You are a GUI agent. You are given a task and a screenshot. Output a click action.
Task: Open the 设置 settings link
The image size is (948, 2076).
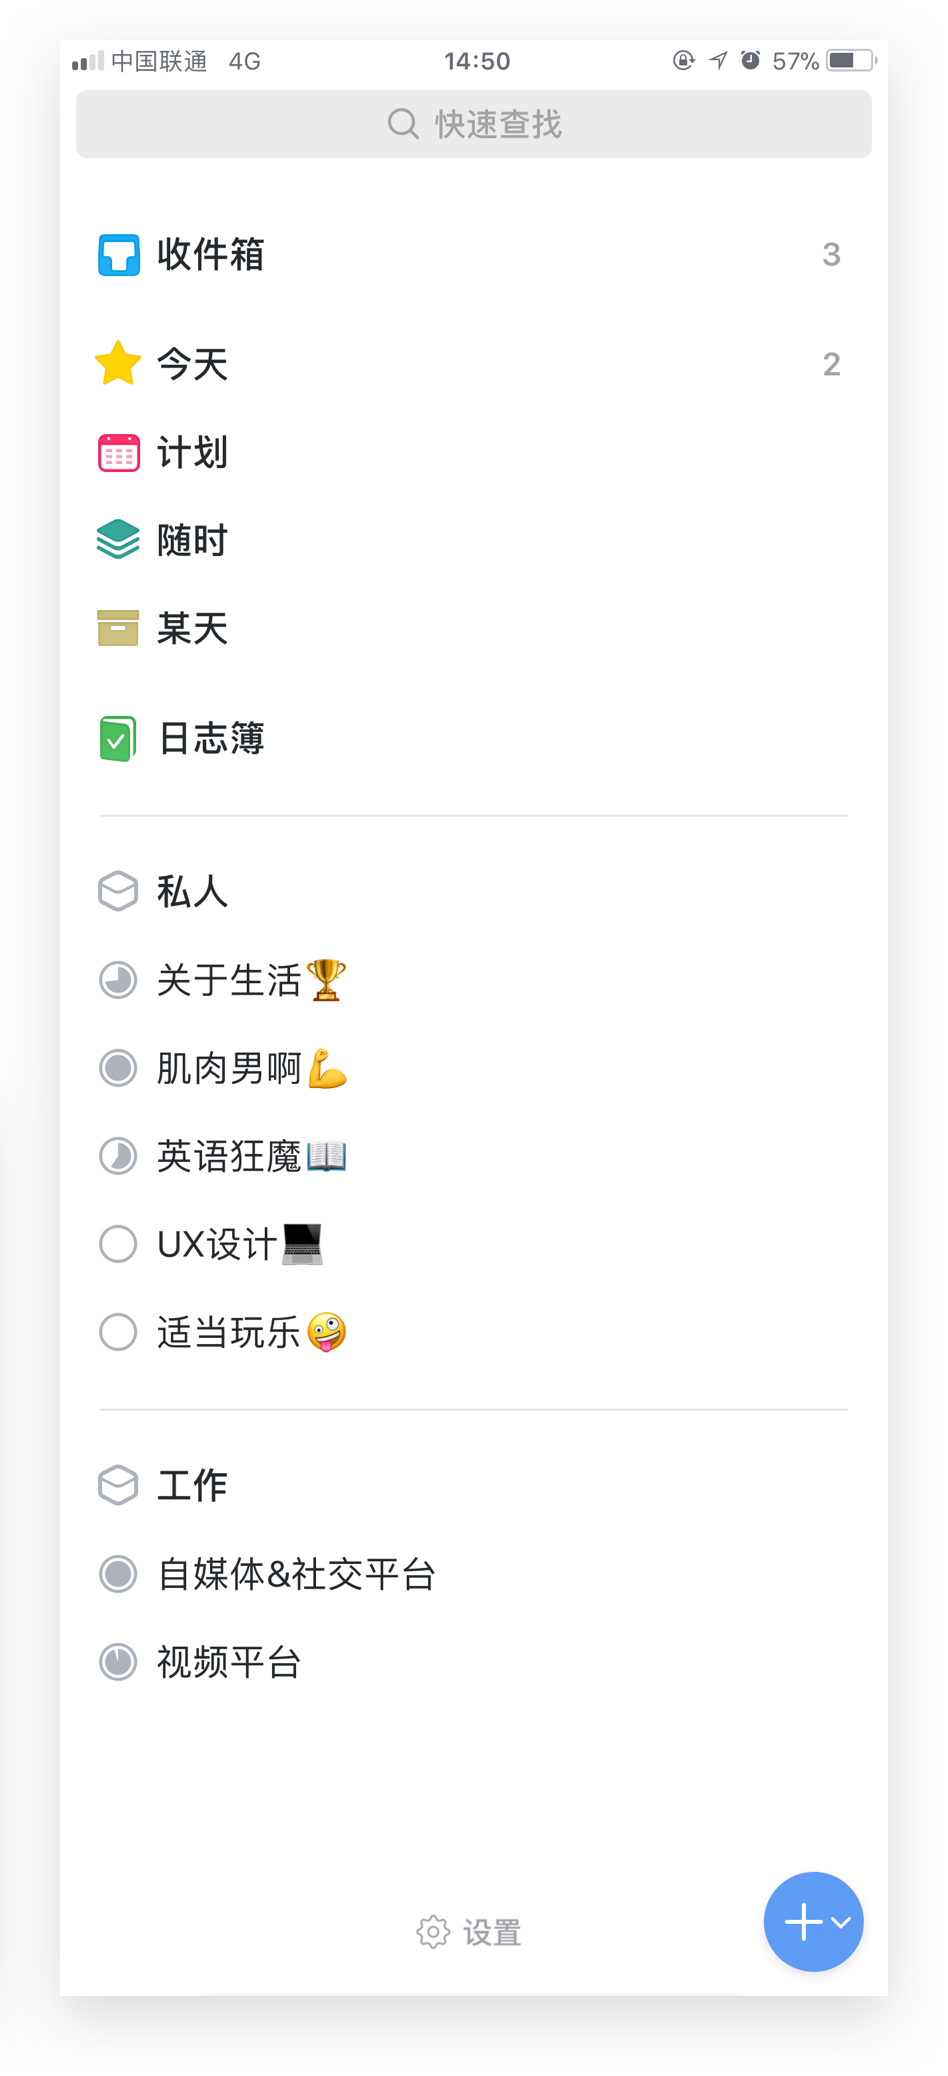[x=491, y=1932]
